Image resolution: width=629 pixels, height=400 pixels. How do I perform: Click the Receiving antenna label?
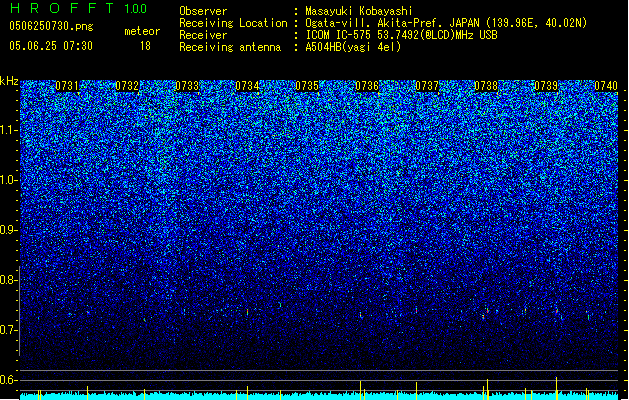tap(230, 47)
